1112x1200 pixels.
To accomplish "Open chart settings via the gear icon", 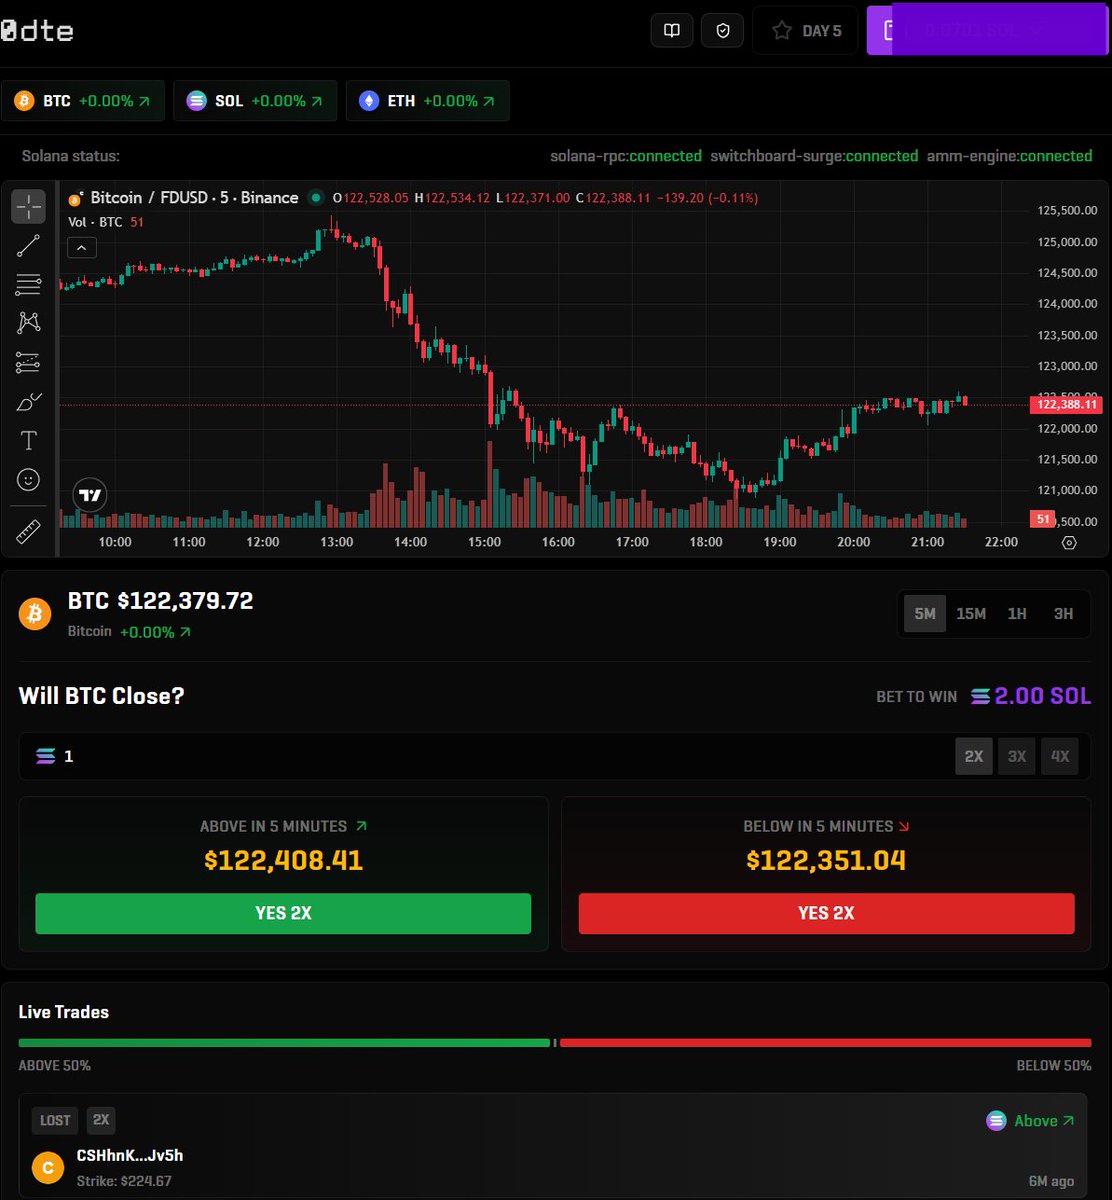I will tap(1069, 542).
